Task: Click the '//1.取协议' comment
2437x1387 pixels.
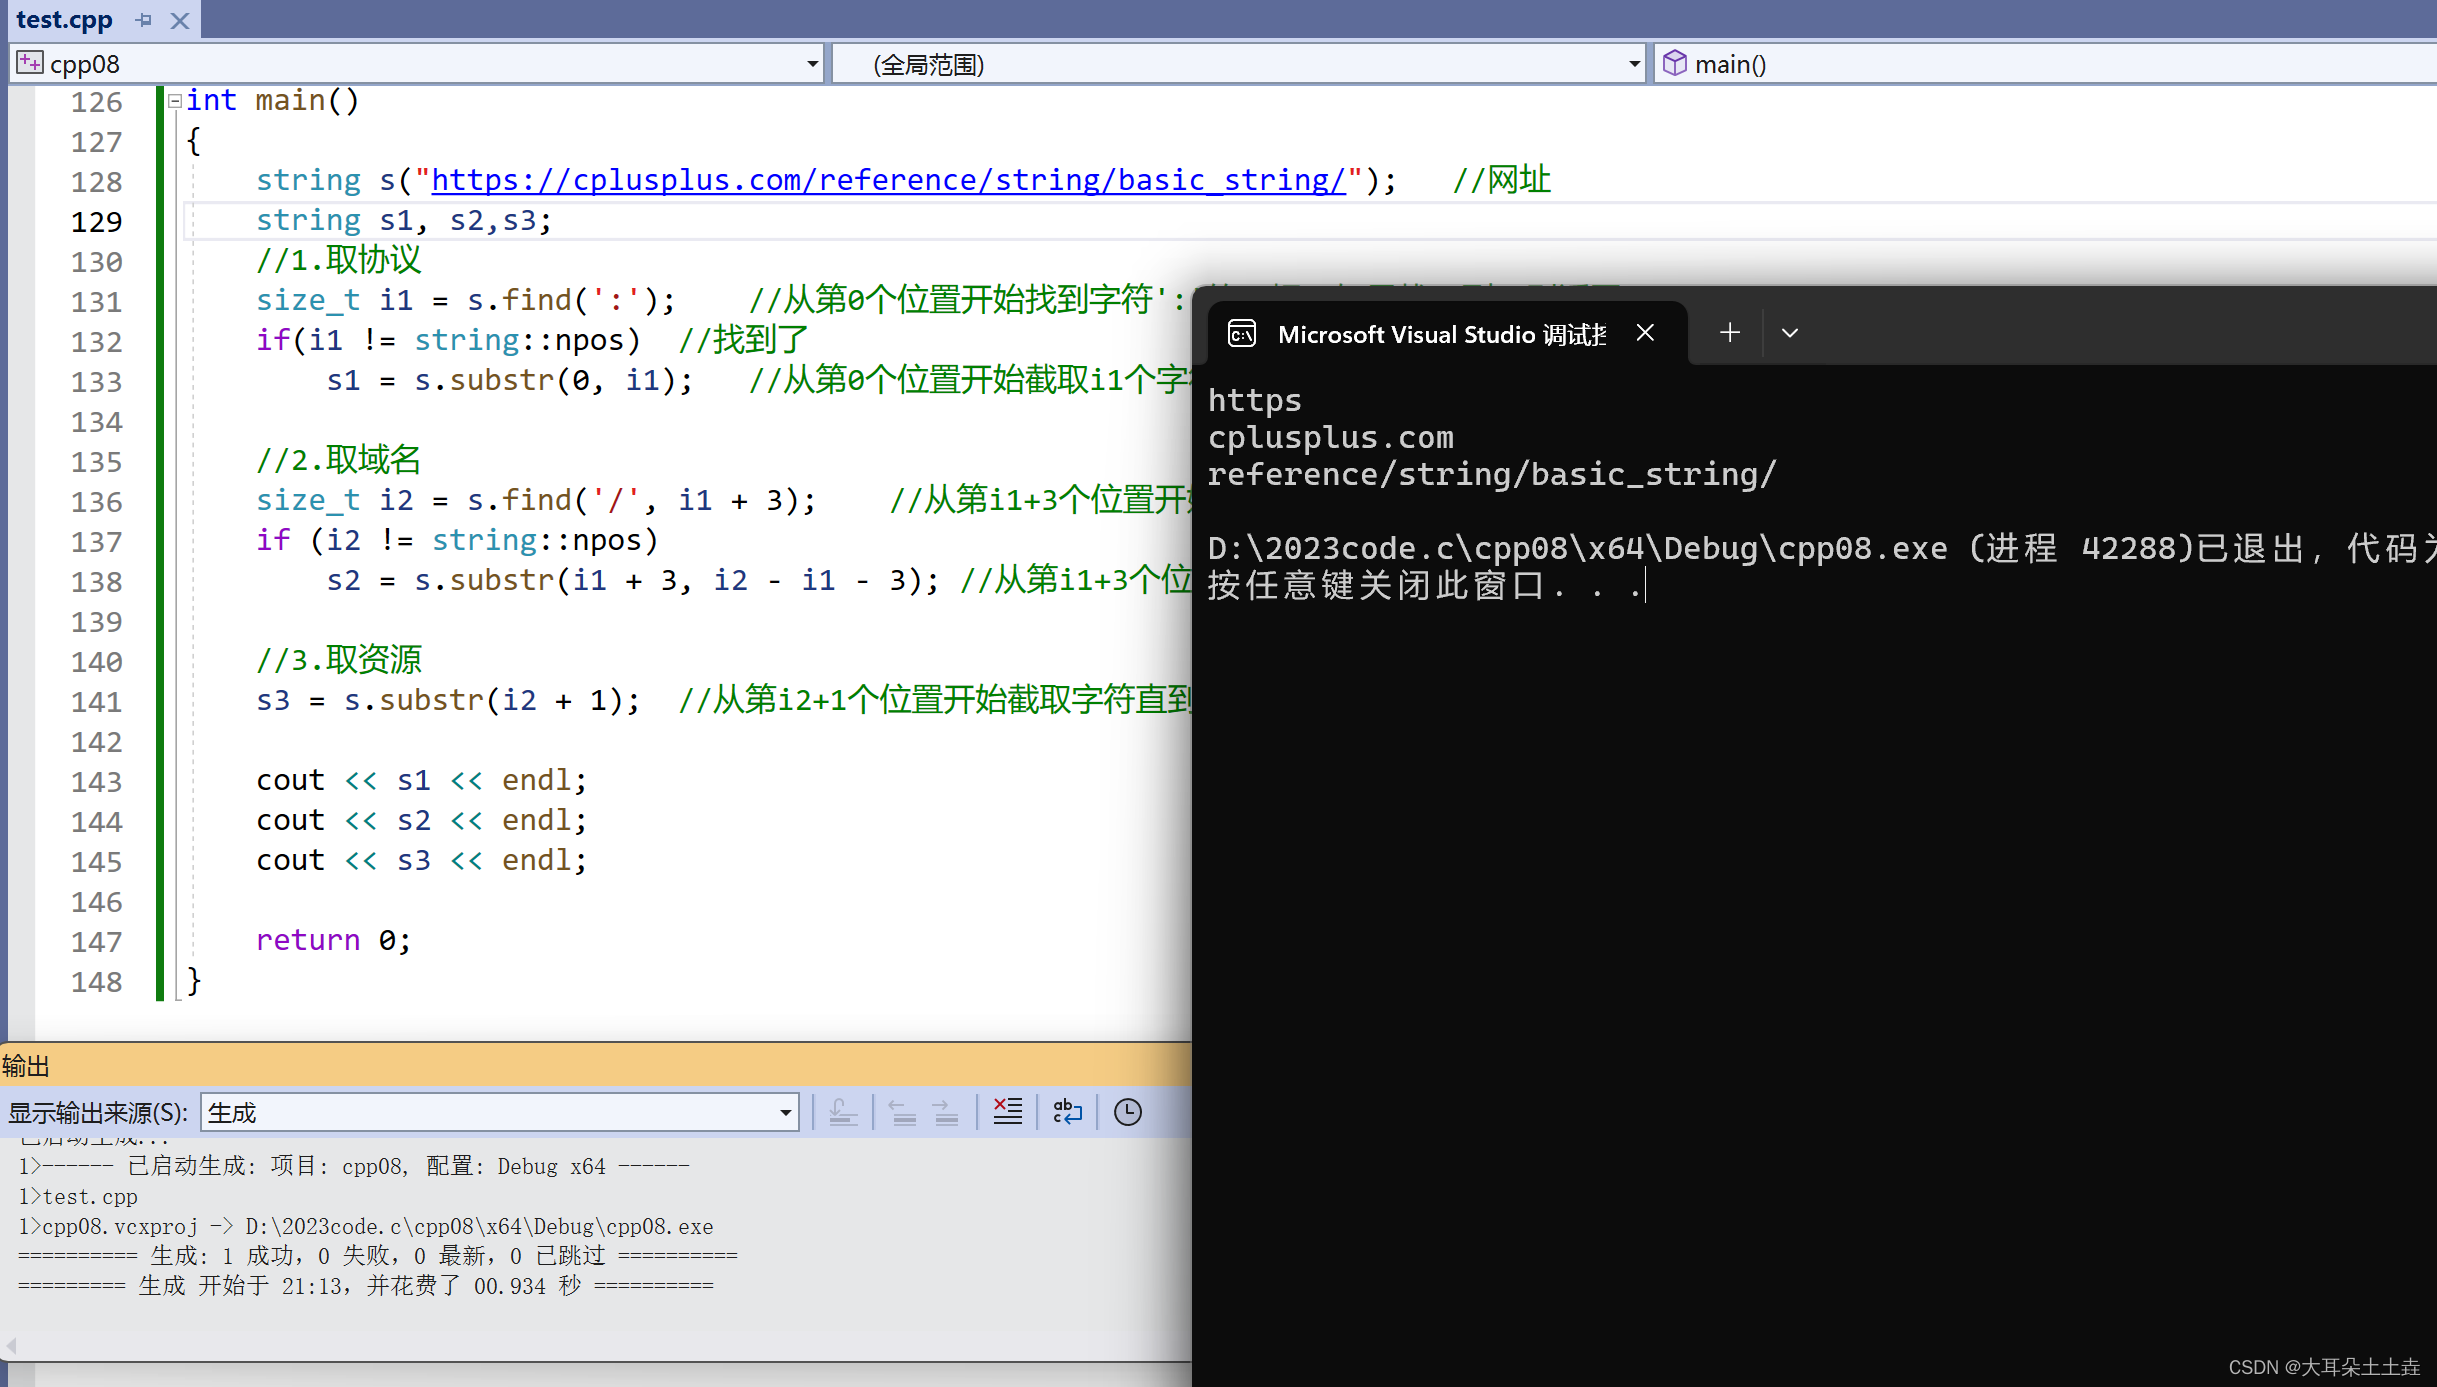Action: coord(339,260)
